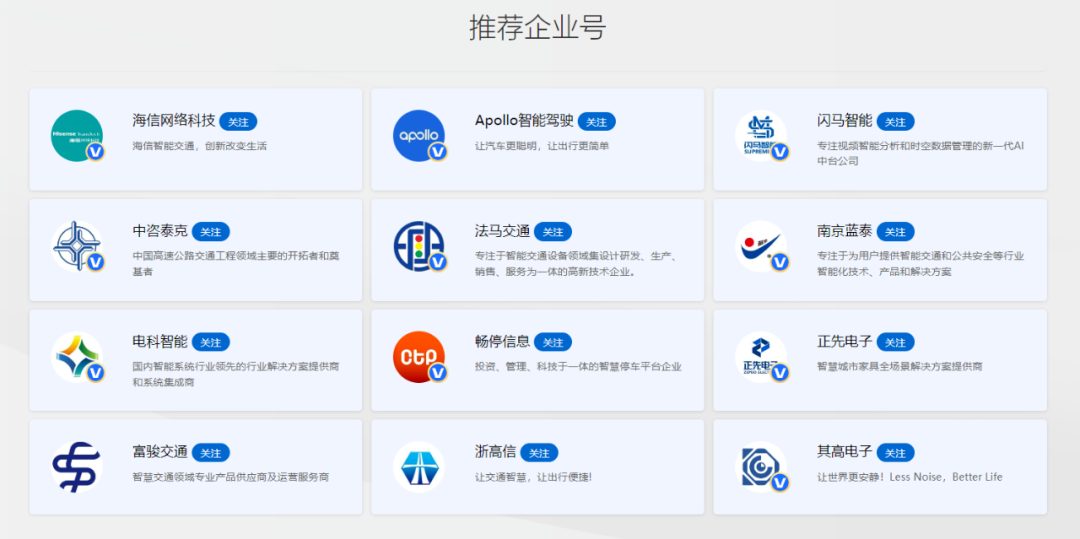The width and height of the screenshot is (1080, 539).
Task: Click 关注 next to 南京蓝泰
Action: (895, 232)
